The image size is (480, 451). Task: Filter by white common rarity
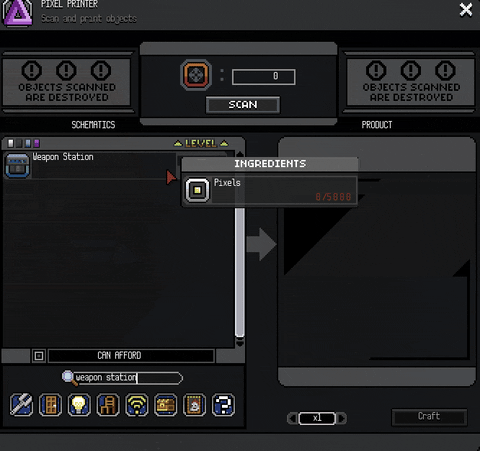pos(11,143)
